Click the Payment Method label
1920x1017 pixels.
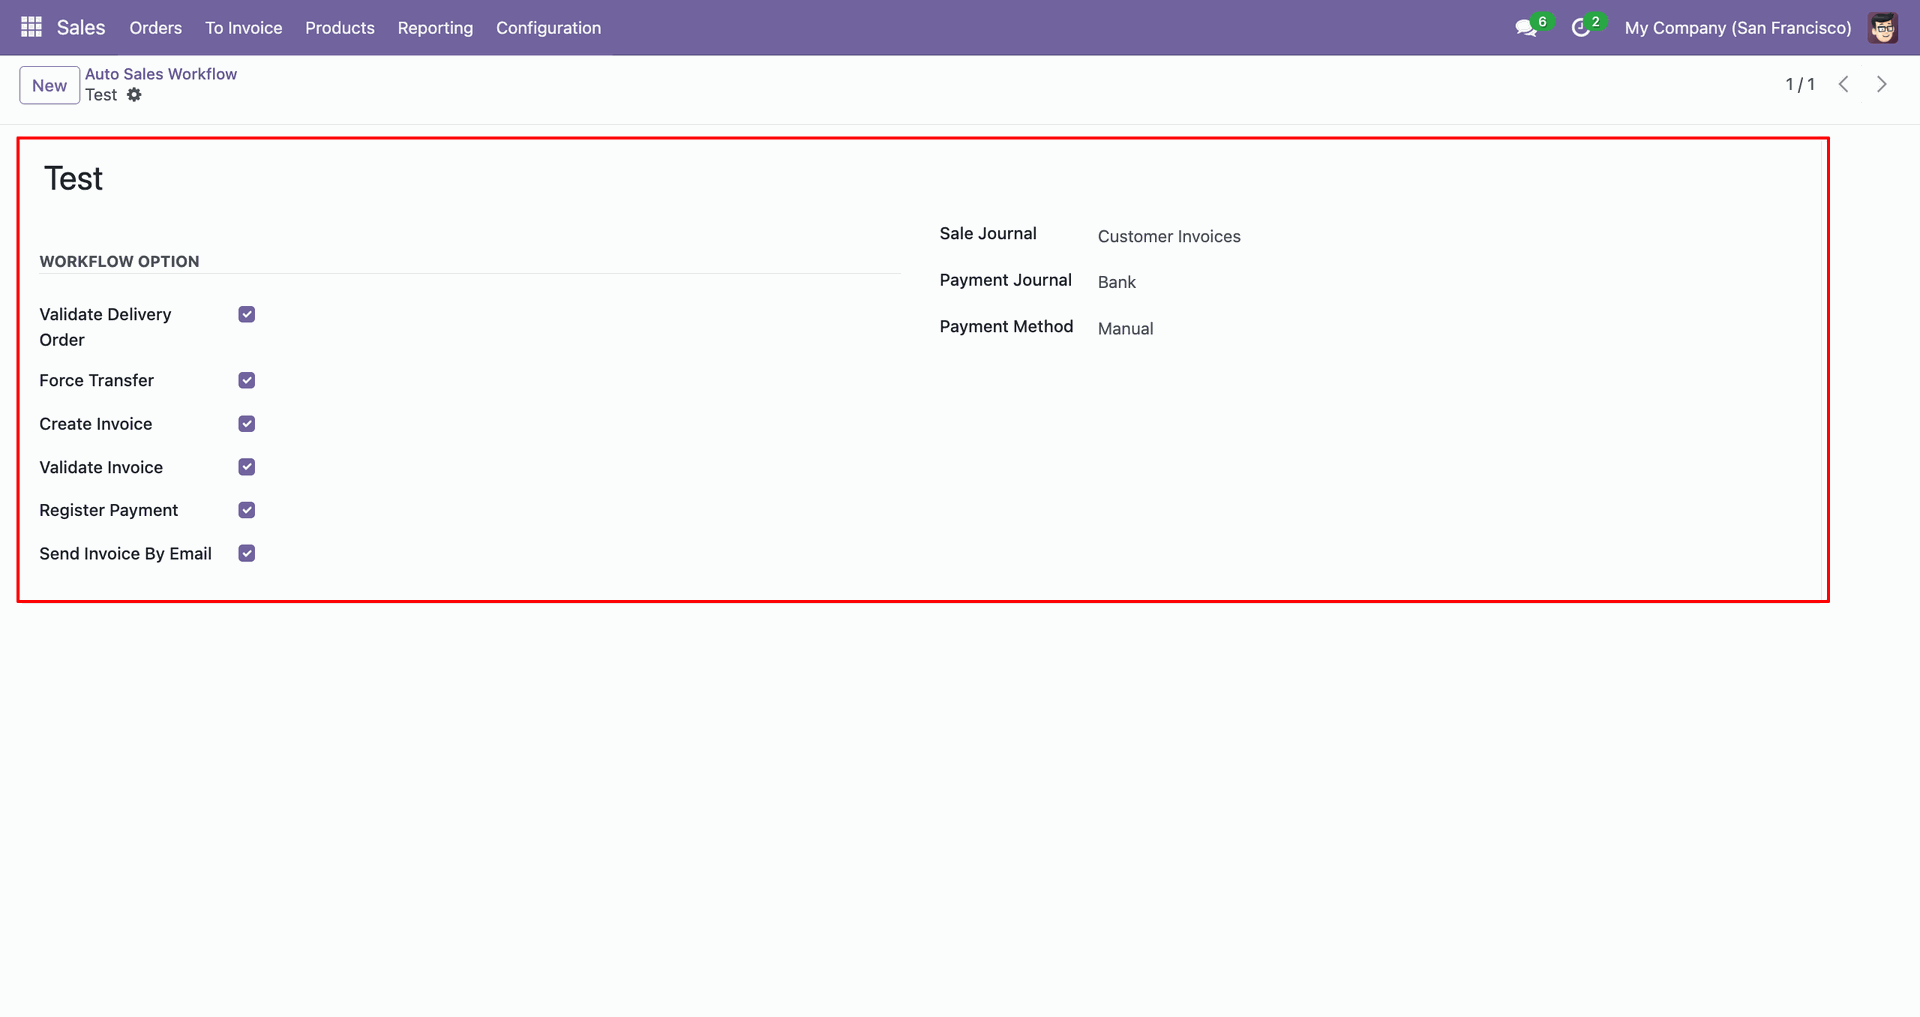(x=1006, y=326)
